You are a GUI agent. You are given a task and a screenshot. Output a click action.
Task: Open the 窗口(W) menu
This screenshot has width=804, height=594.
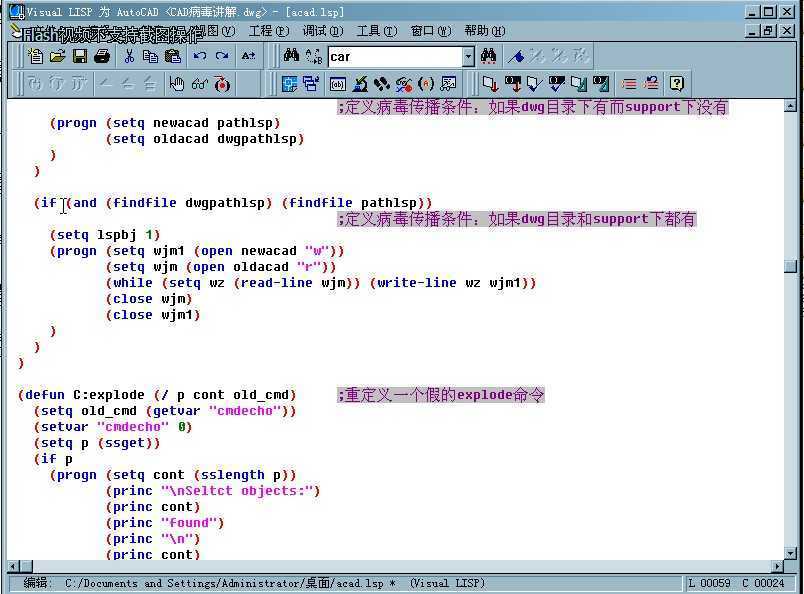click(431, 31)
